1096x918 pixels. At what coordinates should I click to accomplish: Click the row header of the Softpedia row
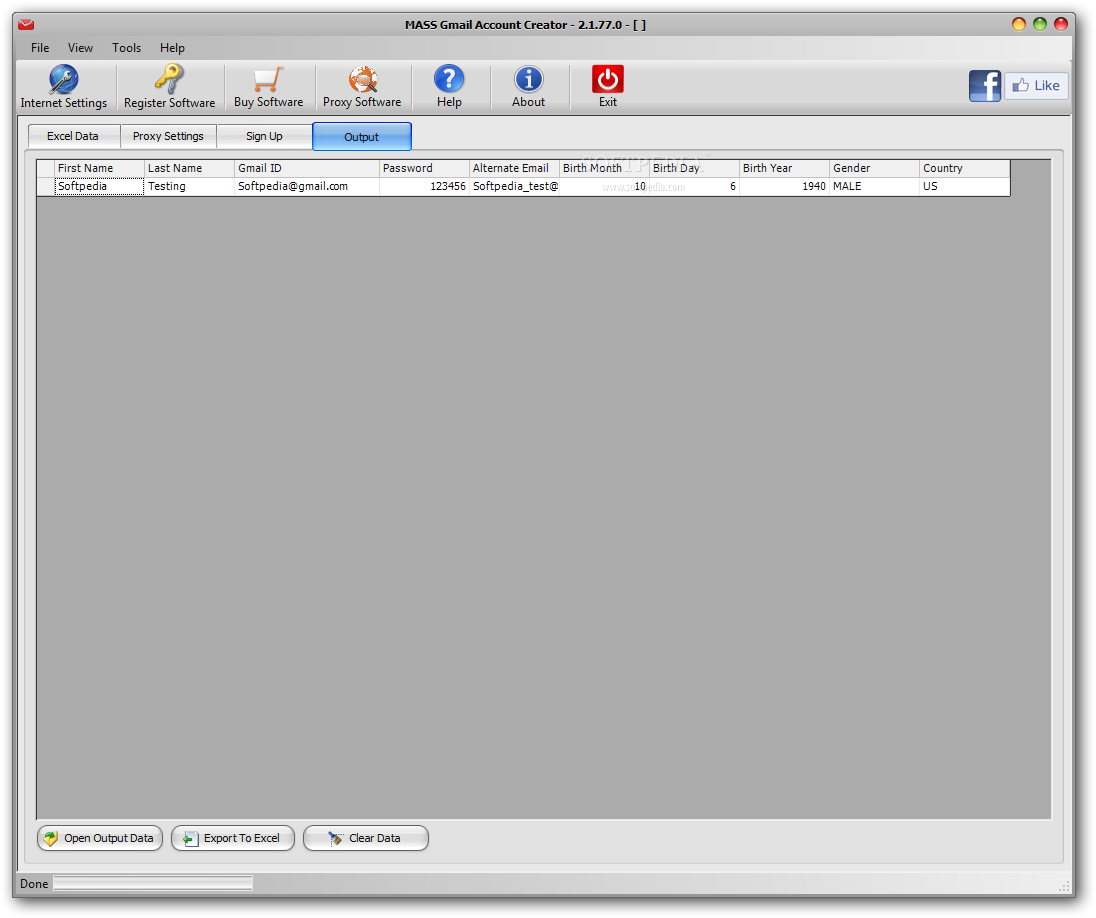[45, 187]
